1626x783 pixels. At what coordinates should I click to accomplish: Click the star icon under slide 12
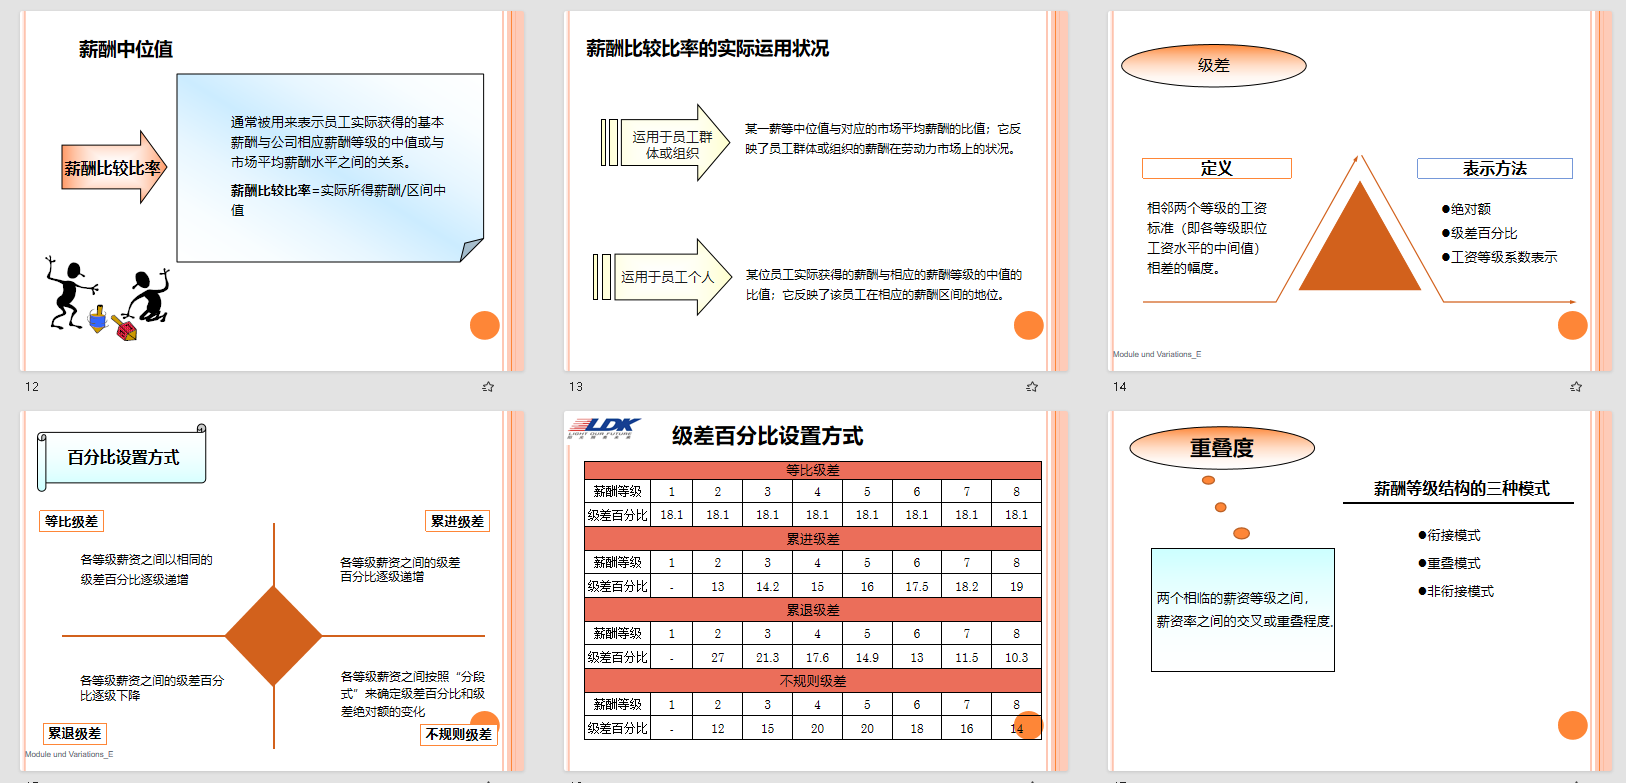pos(488,386)
